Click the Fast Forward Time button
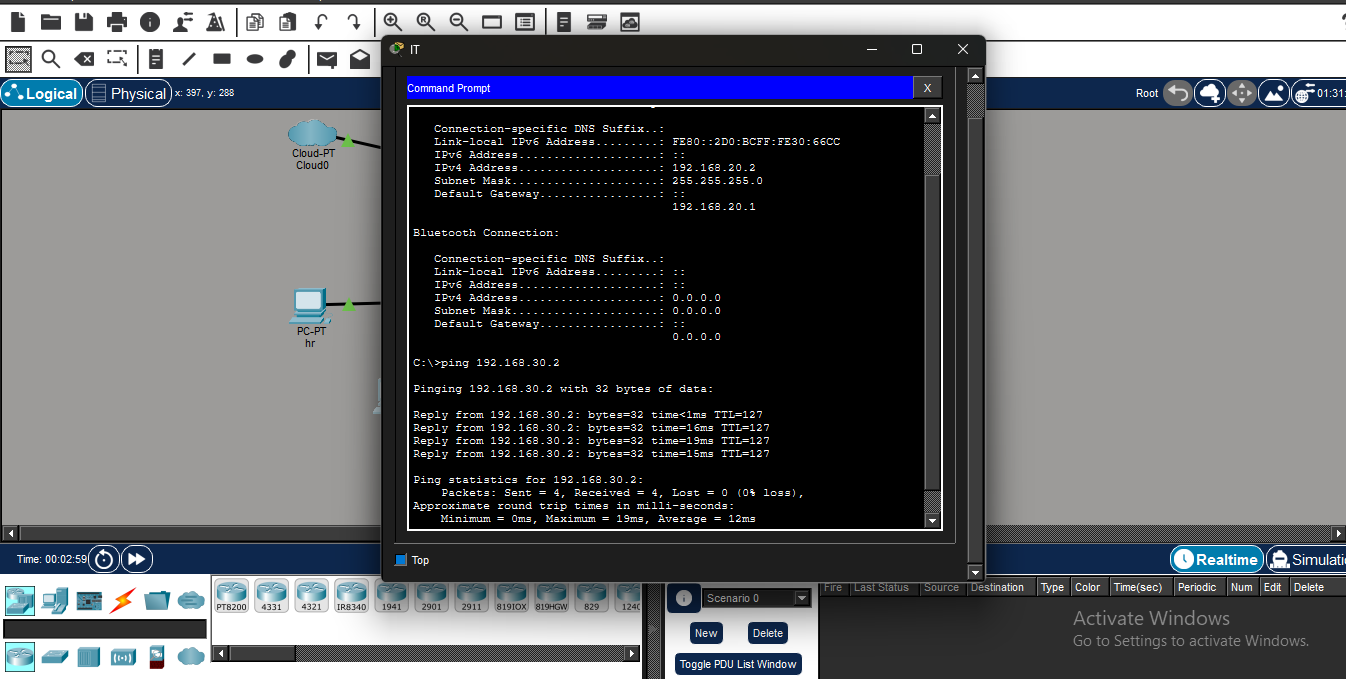This screenshot has width=1346, height=679. point(137,559)
